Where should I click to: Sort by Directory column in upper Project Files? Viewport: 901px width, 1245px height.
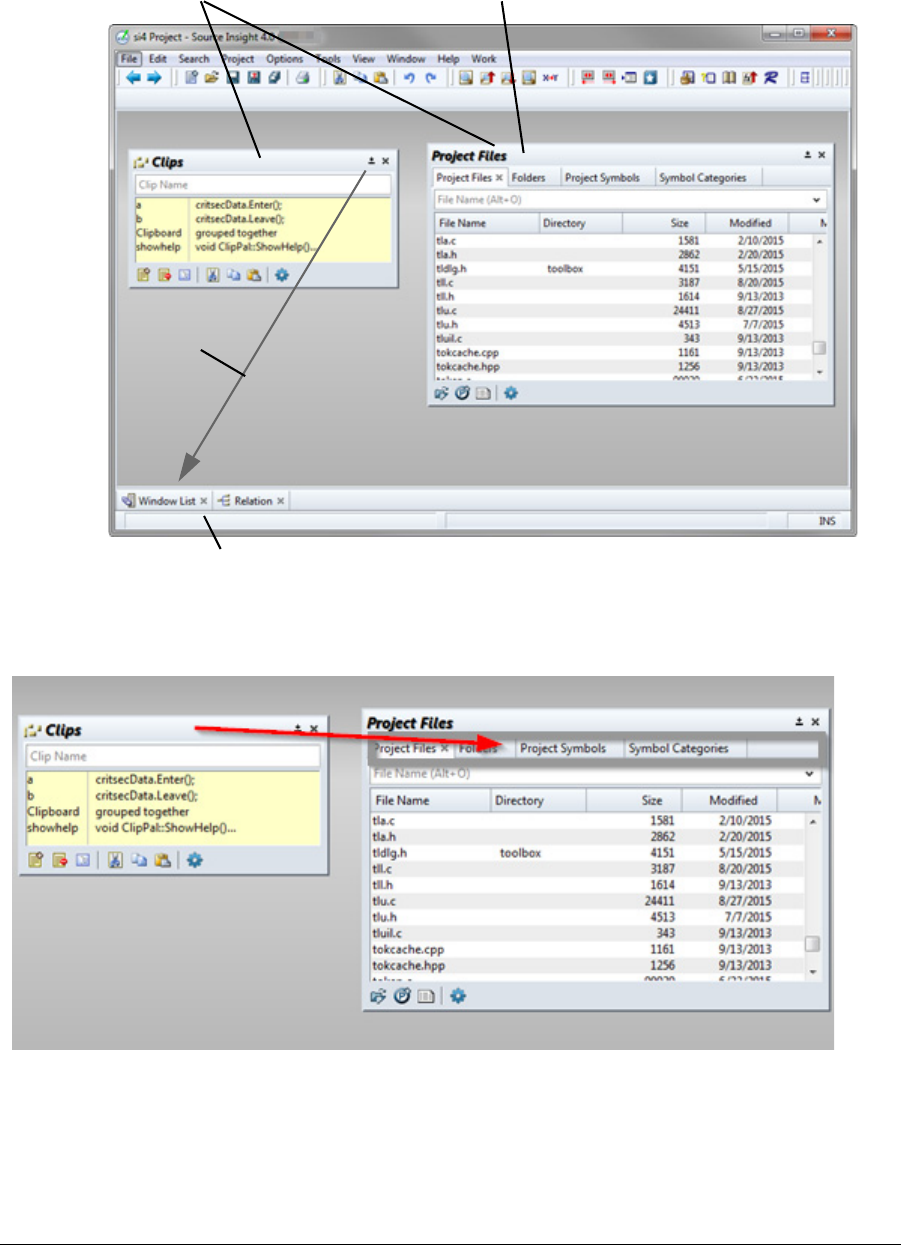[x=581, y=223]
